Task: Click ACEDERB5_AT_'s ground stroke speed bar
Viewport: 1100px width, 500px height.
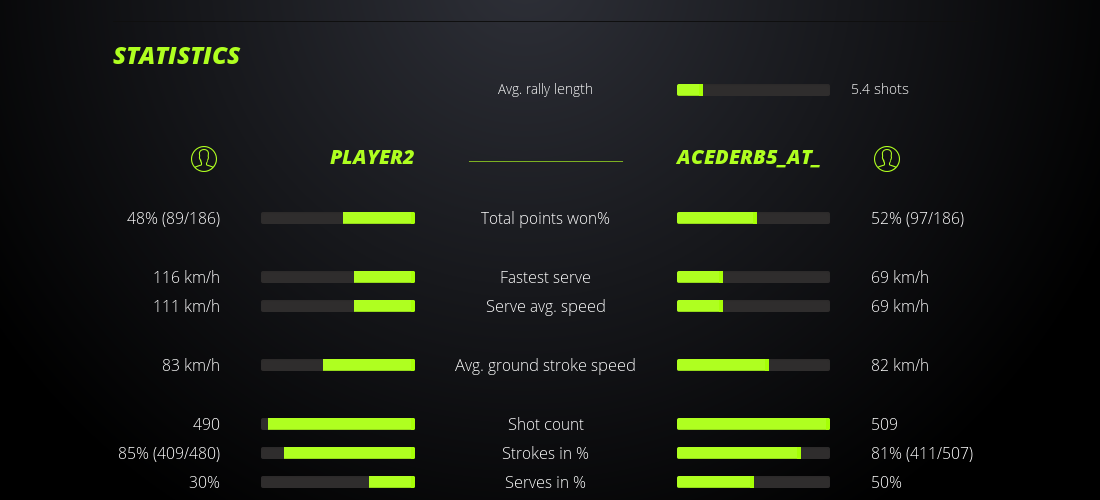Action: click(753, 365)
